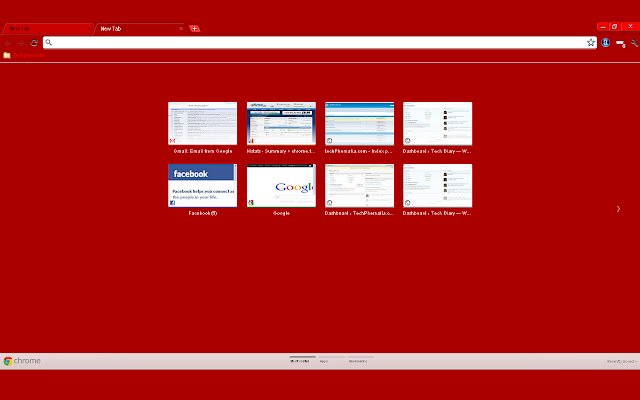Click the blue extension icon beside address bar

[x=606, y=42]
